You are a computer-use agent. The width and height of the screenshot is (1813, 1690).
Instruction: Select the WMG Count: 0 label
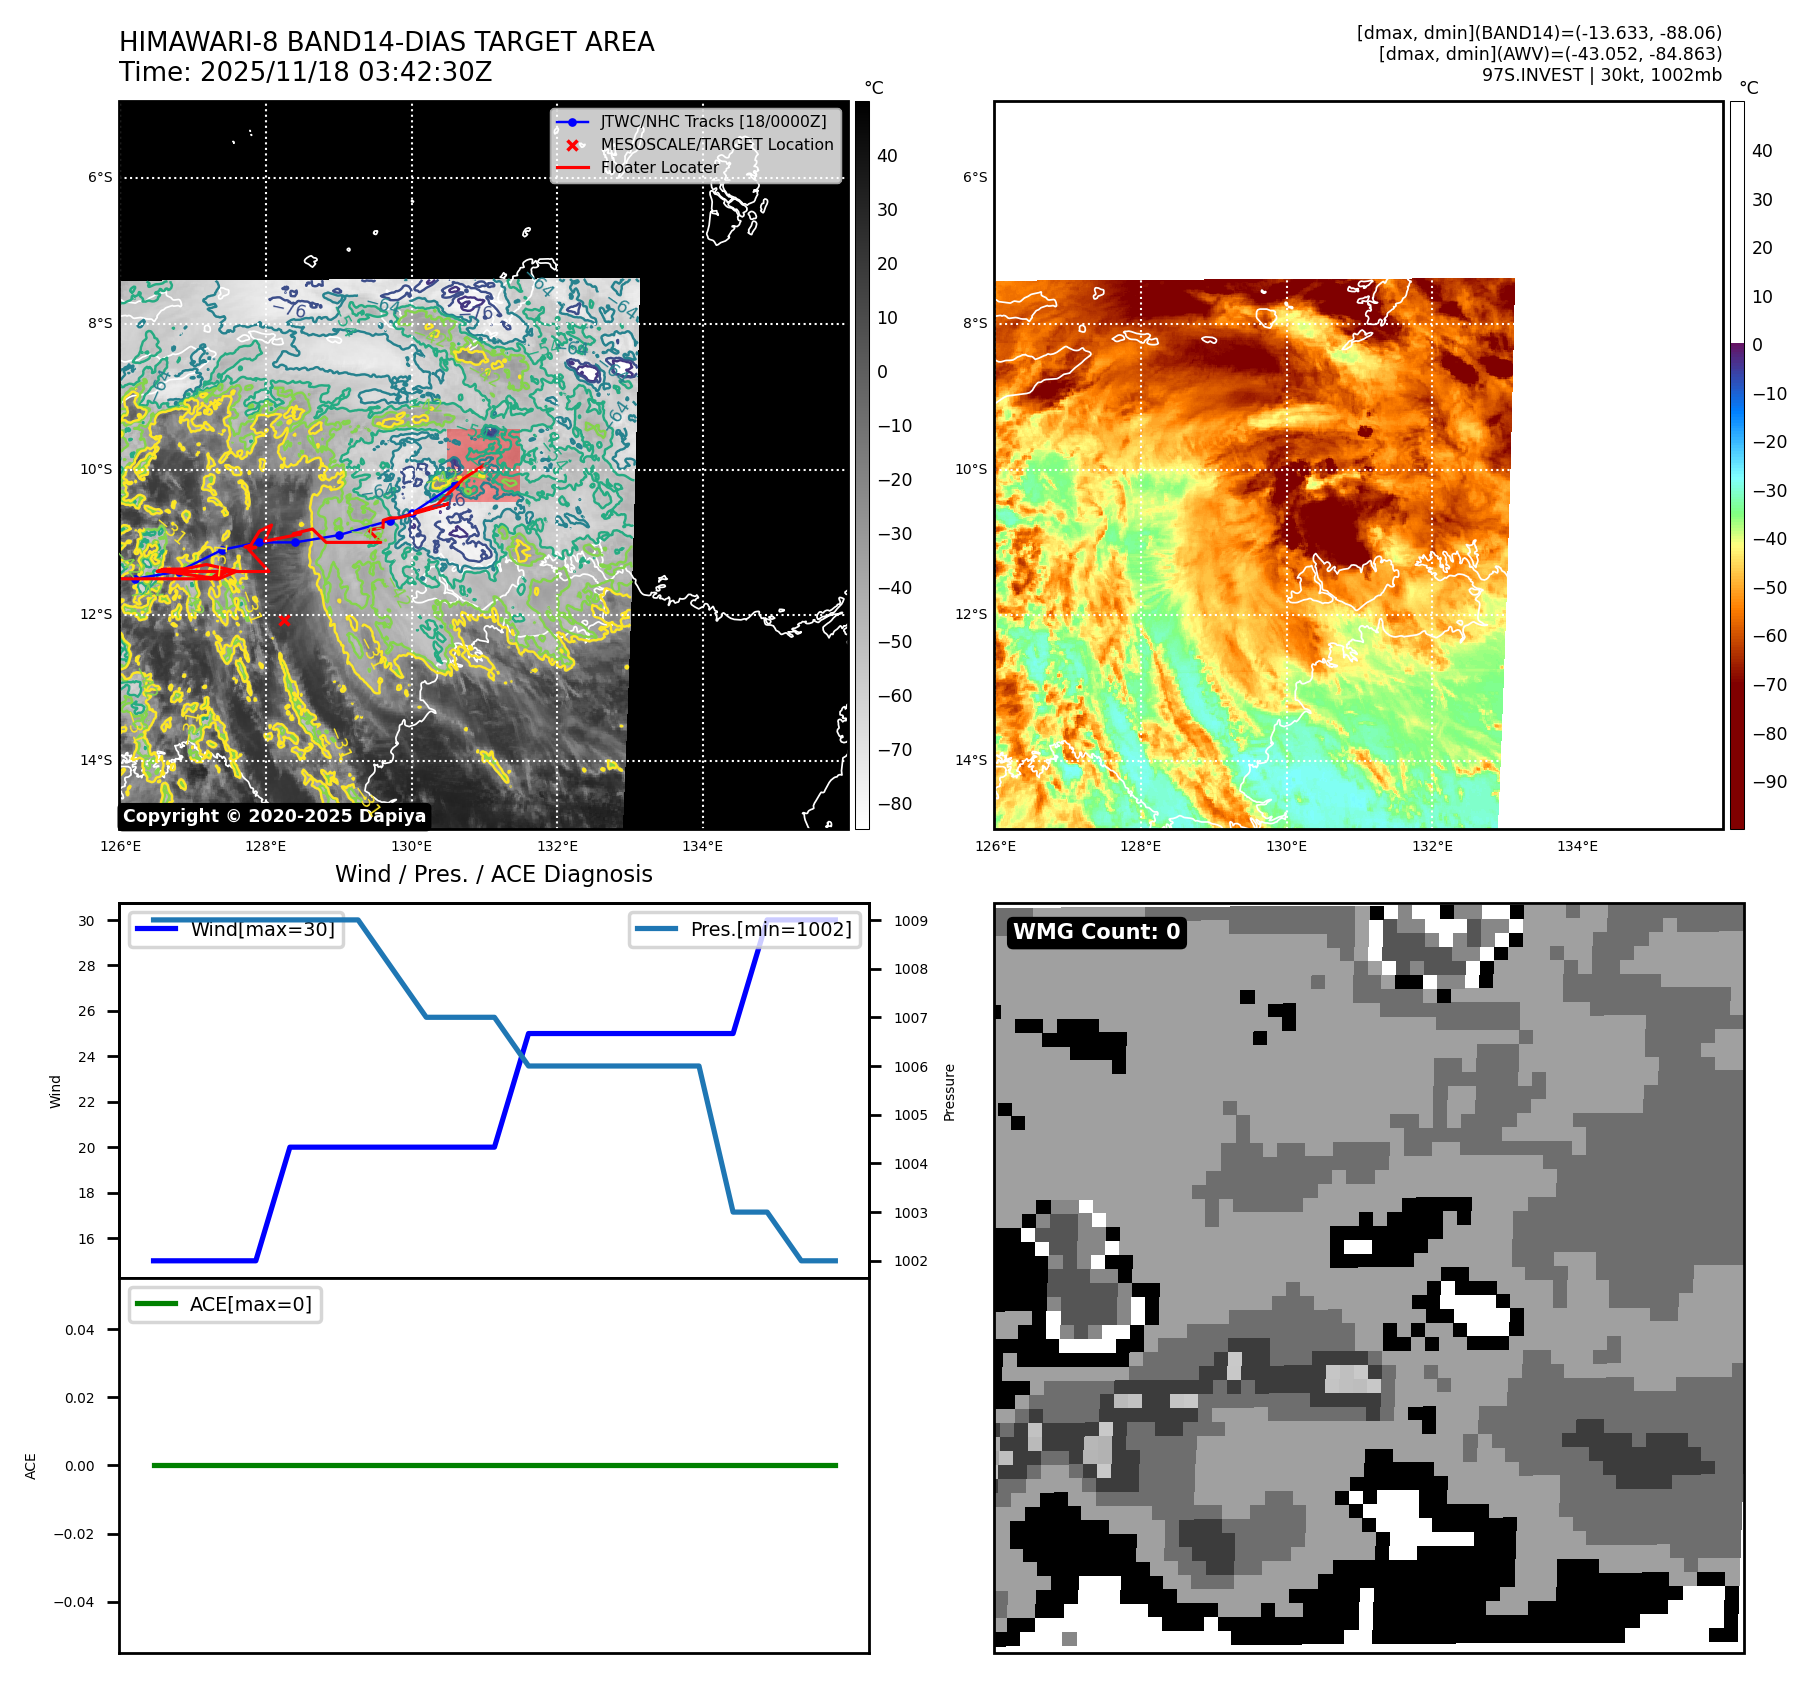tap(1096, 932)
